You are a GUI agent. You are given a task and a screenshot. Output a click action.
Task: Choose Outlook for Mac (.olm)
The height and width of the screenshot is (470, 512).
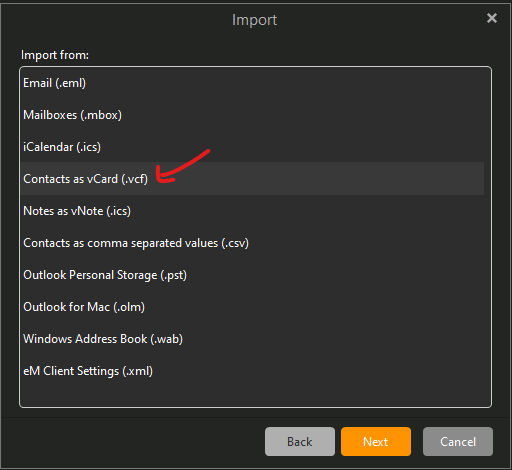[x=252, y=307]
